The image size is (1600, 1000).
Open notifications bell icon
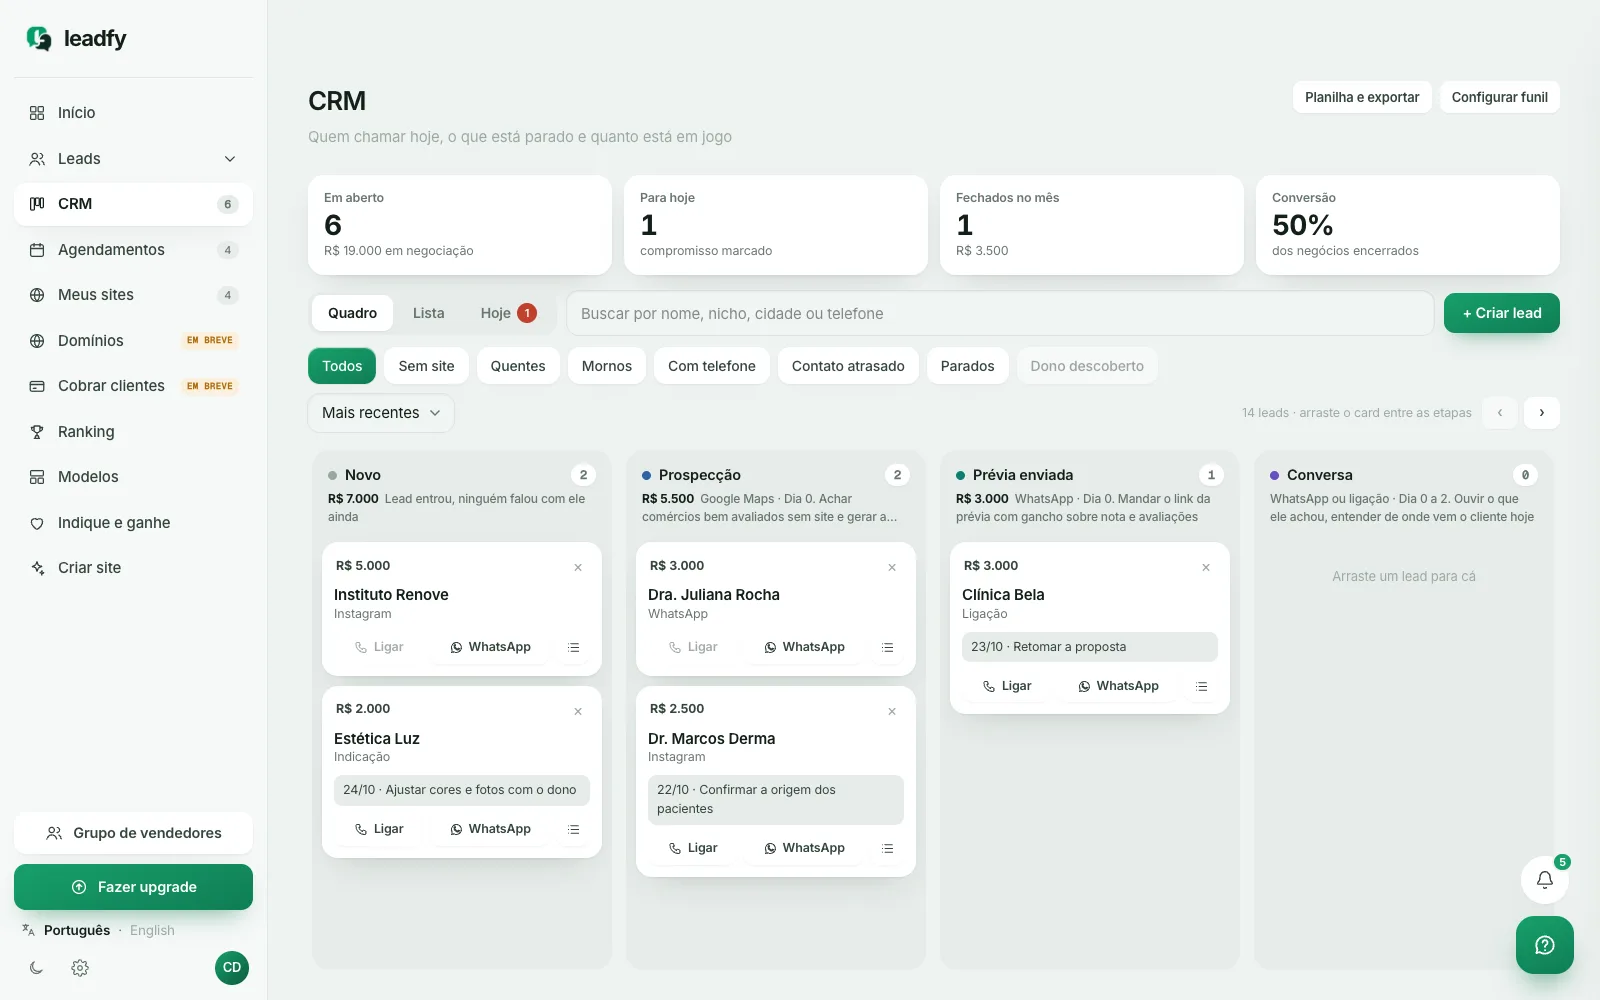tap(1545, 880)
